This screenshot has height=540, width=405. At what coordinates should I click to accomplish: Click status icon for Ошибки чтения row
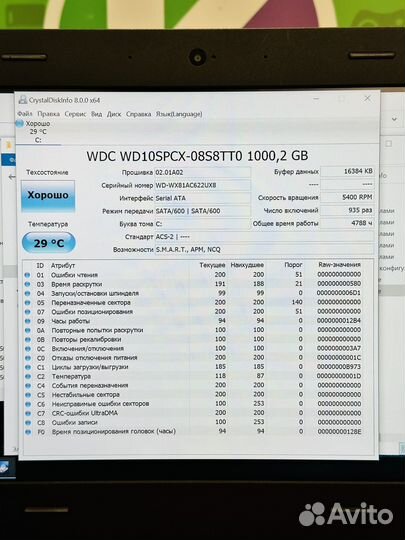click(x=28, y=275)
